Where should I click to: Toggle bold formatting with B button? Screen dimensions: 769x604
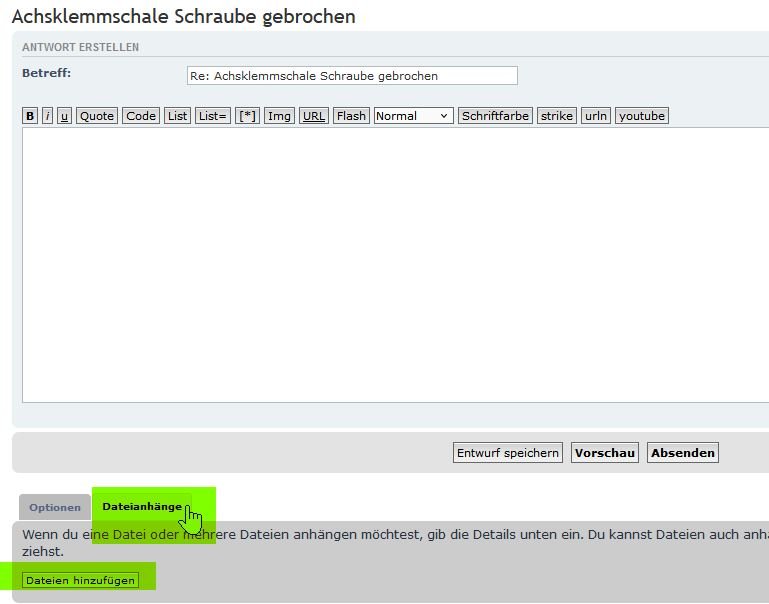pos(30,116)
